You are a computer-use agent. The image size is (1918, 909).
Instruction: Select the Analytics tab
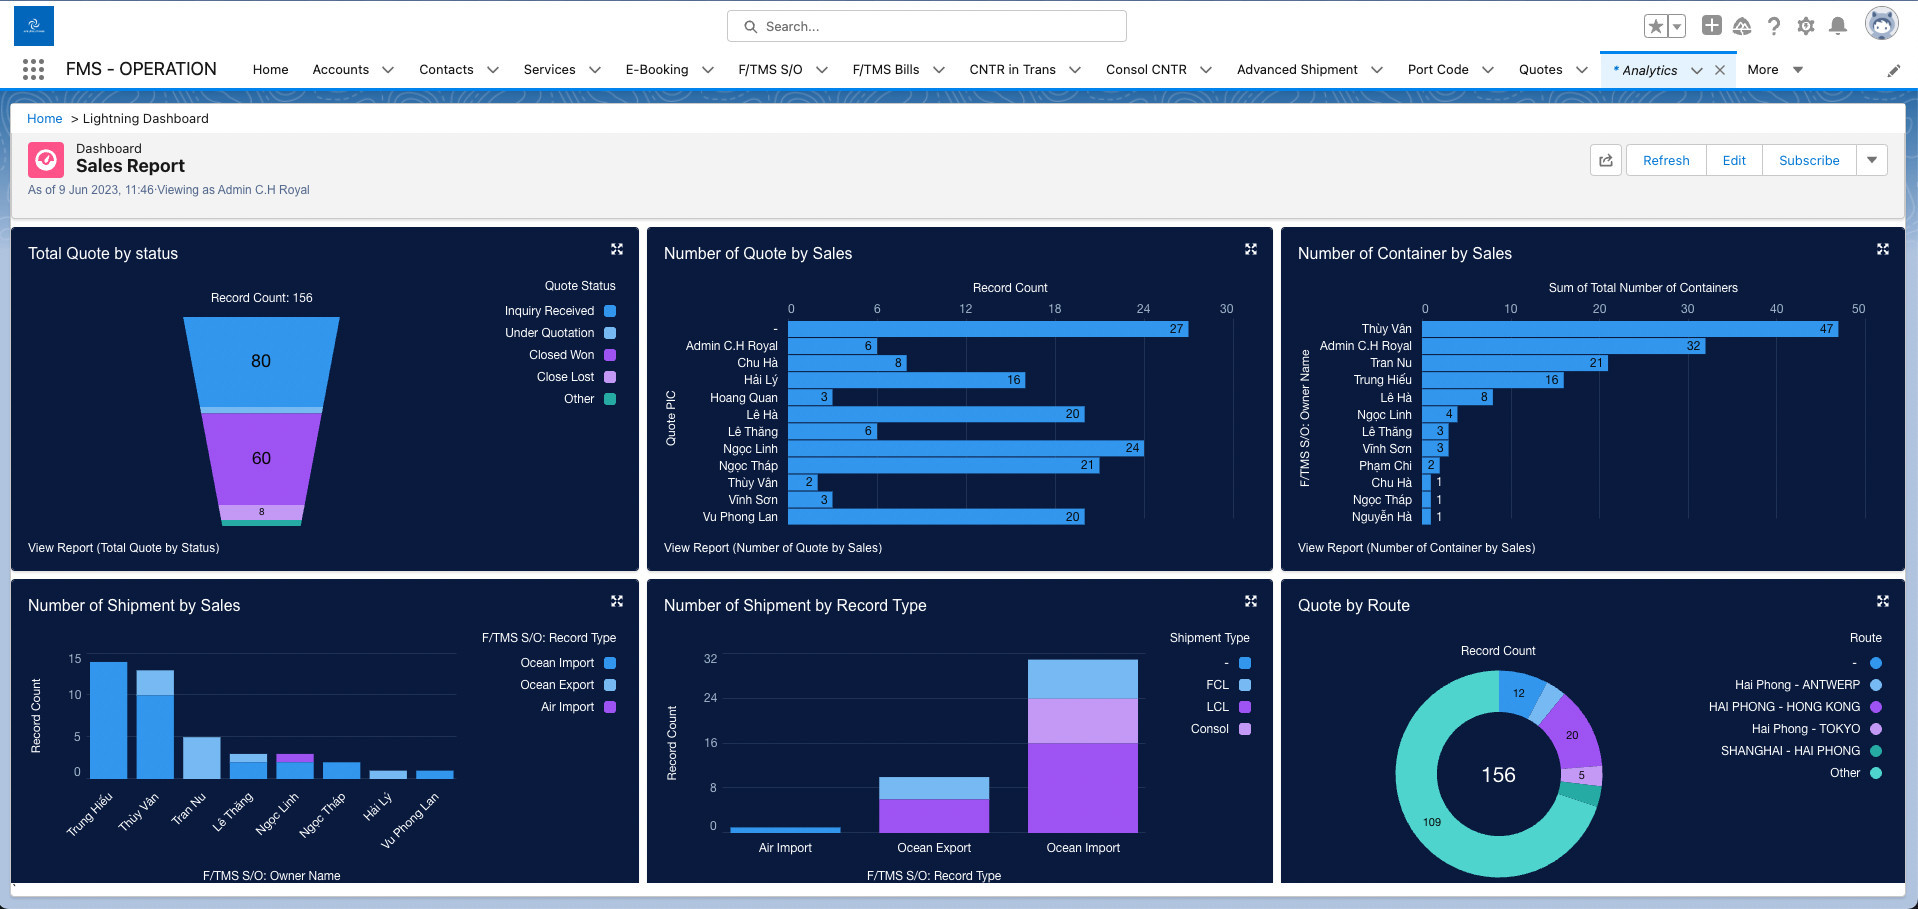pos(1649,70)
